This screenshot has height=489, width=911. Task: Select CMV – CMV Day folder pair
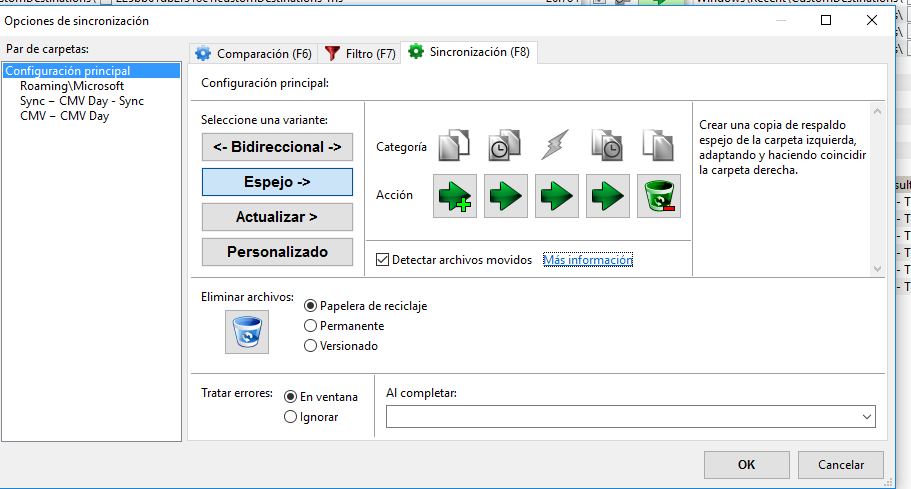point(64,116)
